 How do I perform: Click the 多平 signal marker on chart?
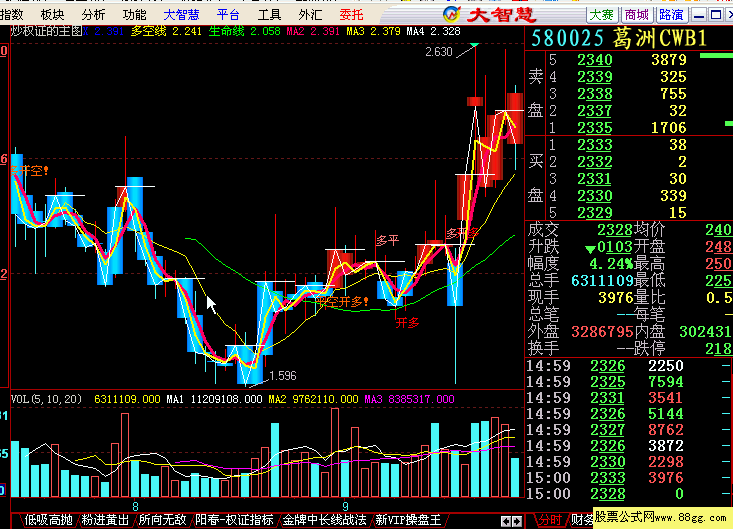[x=387, y=241]
